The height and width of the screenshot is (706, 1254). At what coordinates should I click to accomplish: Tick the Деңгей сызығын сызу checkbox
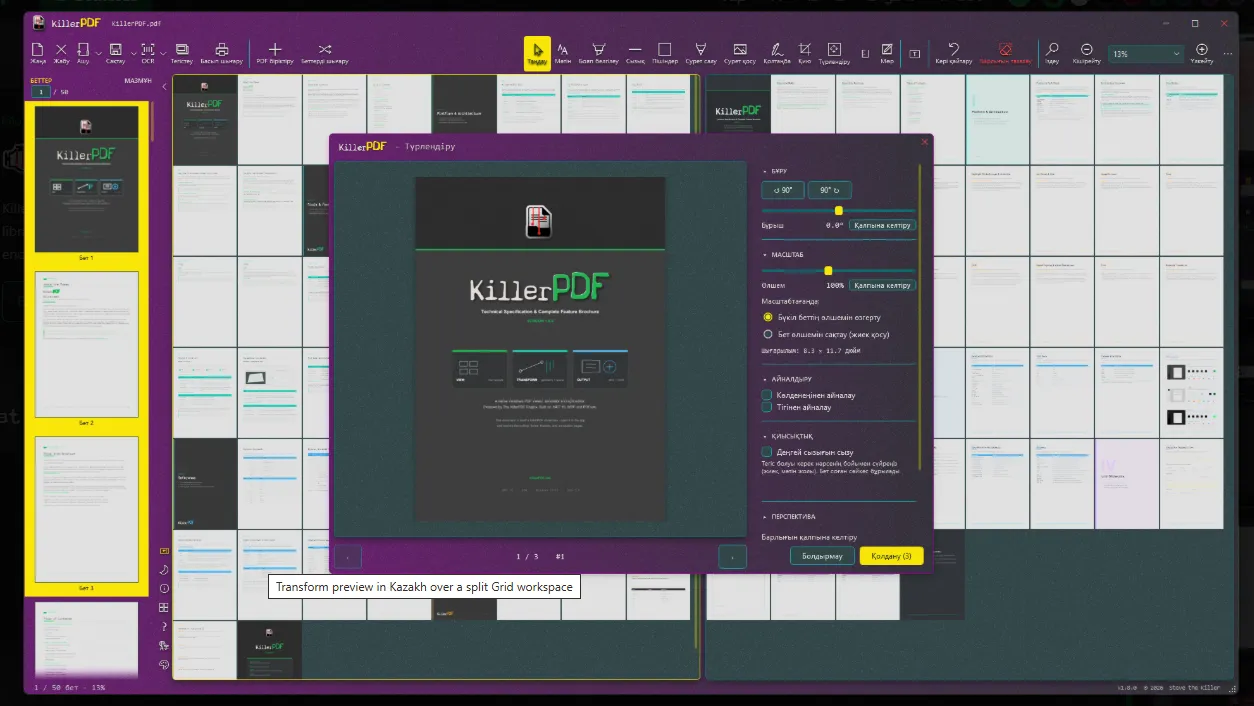click(767, 452)
